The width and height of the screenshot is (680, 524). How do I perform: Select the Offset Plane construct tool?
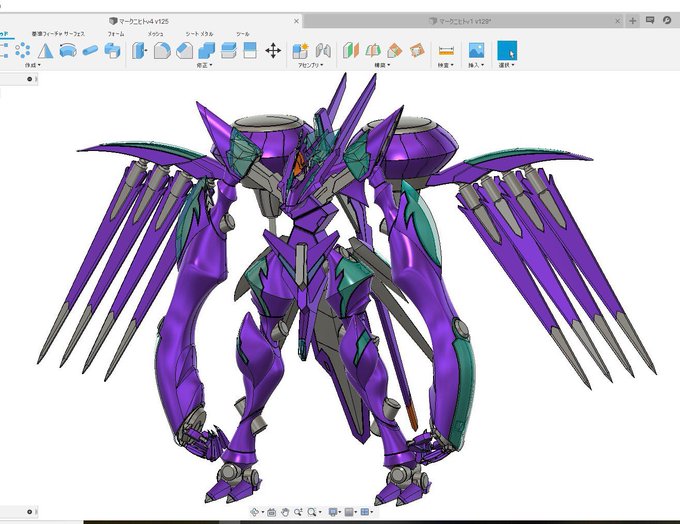pyautogui.click(x=351, y=51)
